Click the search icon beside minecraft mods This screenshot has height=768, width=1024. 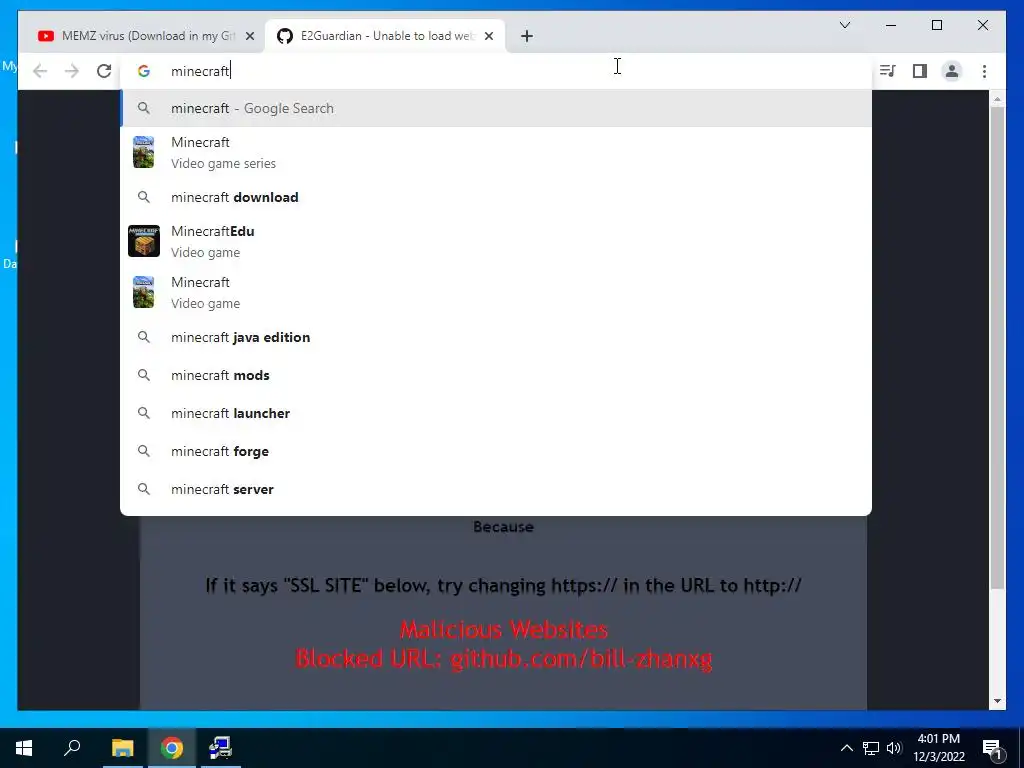point(144,376)
